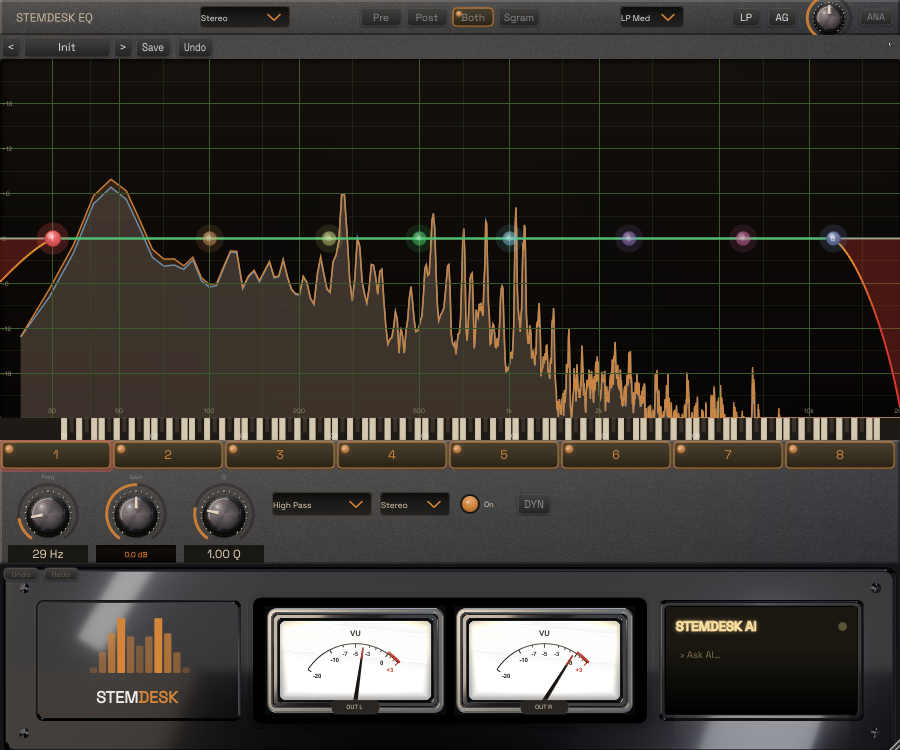The width and height of the screenshot is (900, 750).
Task: Open the top Stereo channel mode dropdown
Action: pos(244,18)
